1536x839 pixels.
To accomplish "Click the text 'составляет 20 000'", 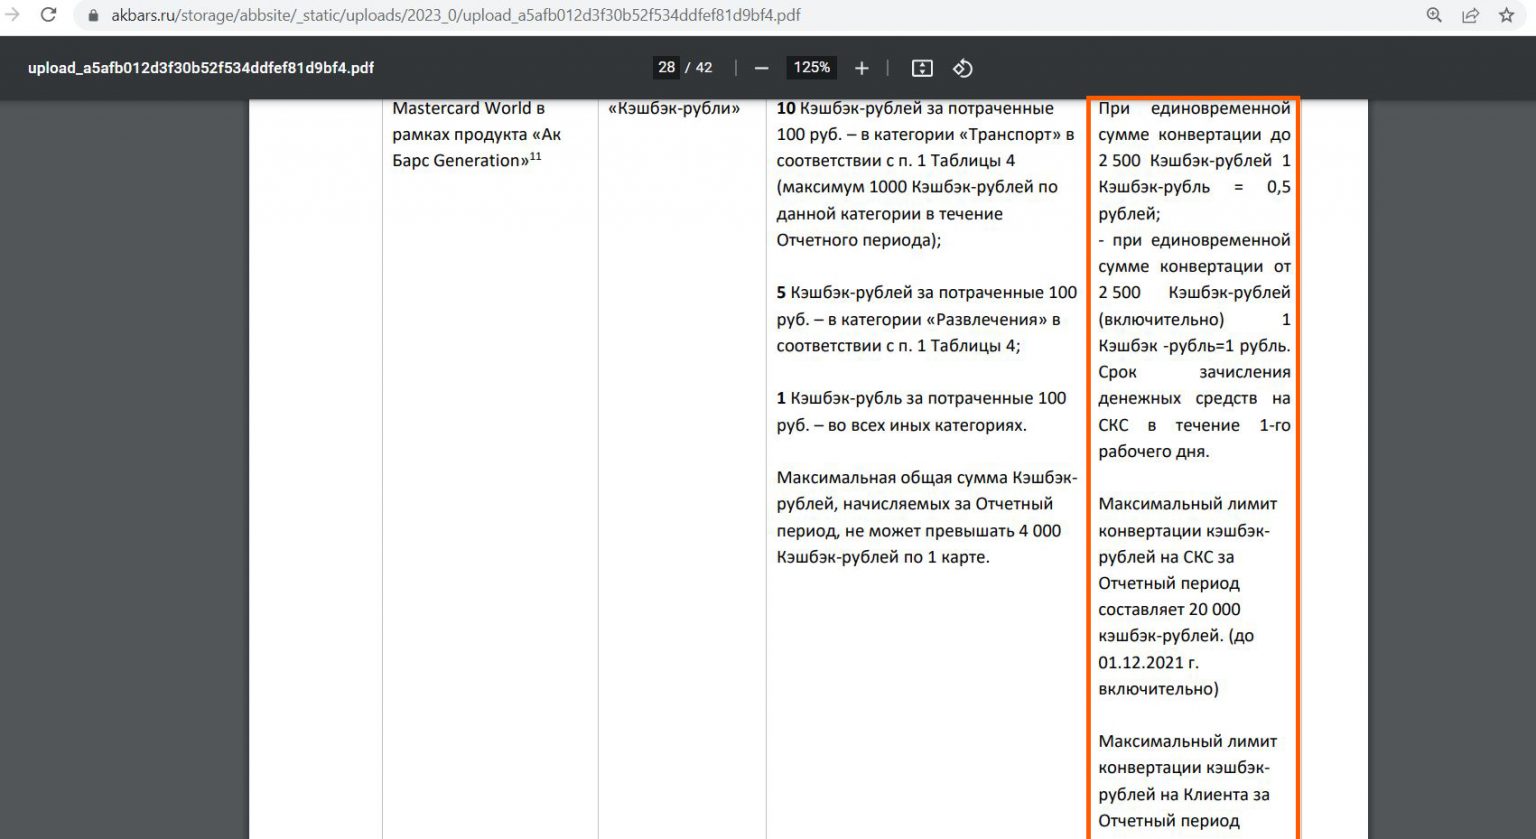I will click(x=1169, y=609).
